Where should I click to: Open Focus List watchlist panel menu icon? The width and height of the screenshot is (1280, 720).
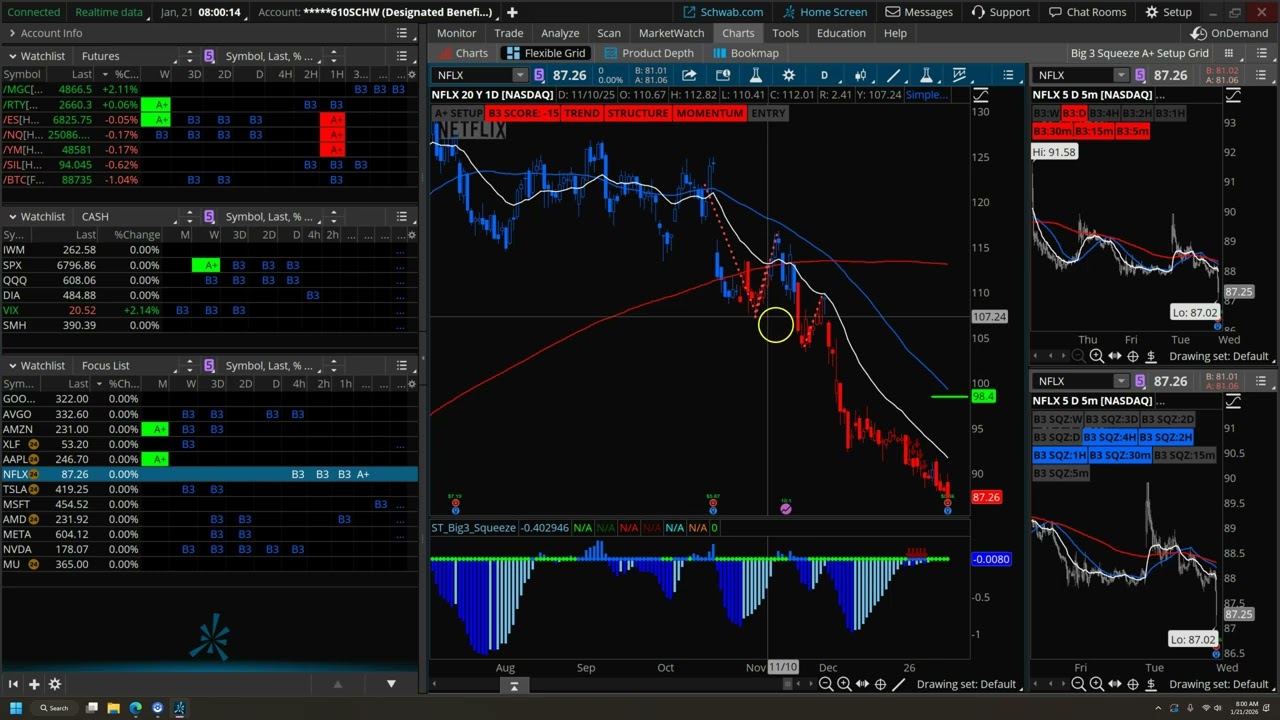click(401, 365)
